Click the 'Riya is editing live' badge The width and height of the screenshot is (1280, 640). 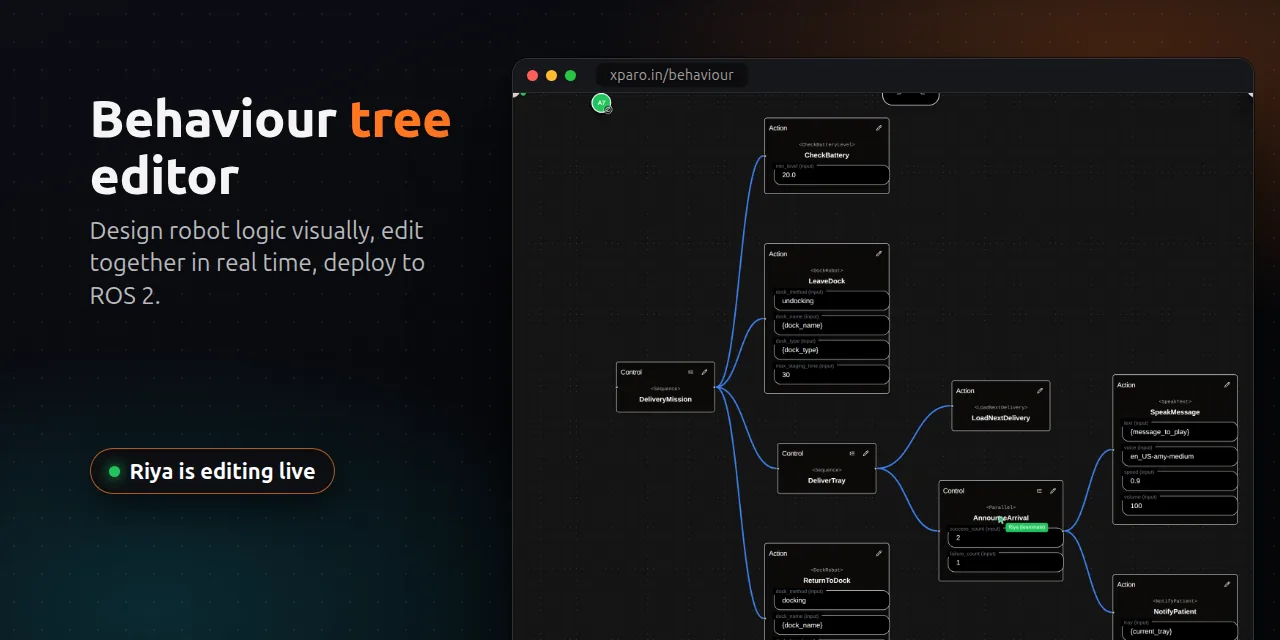tap(212, 471)
